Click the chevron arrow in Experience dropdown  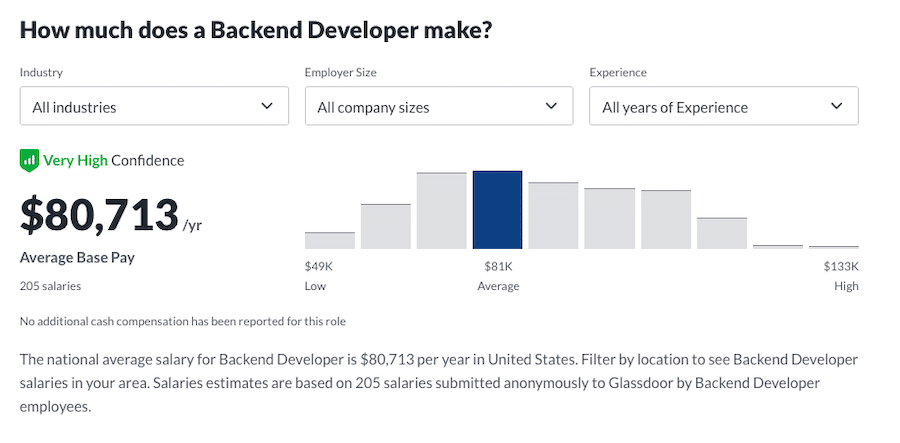(x=836, y=106)
